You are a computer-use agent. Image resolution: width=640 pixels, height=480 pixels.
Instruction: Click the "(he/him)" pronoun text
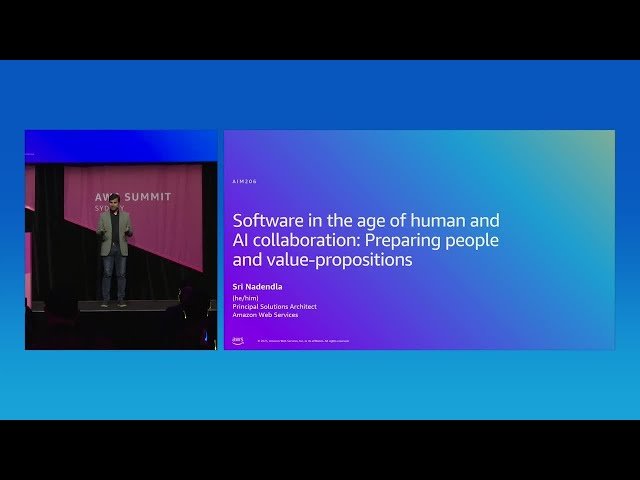[245, 298]
